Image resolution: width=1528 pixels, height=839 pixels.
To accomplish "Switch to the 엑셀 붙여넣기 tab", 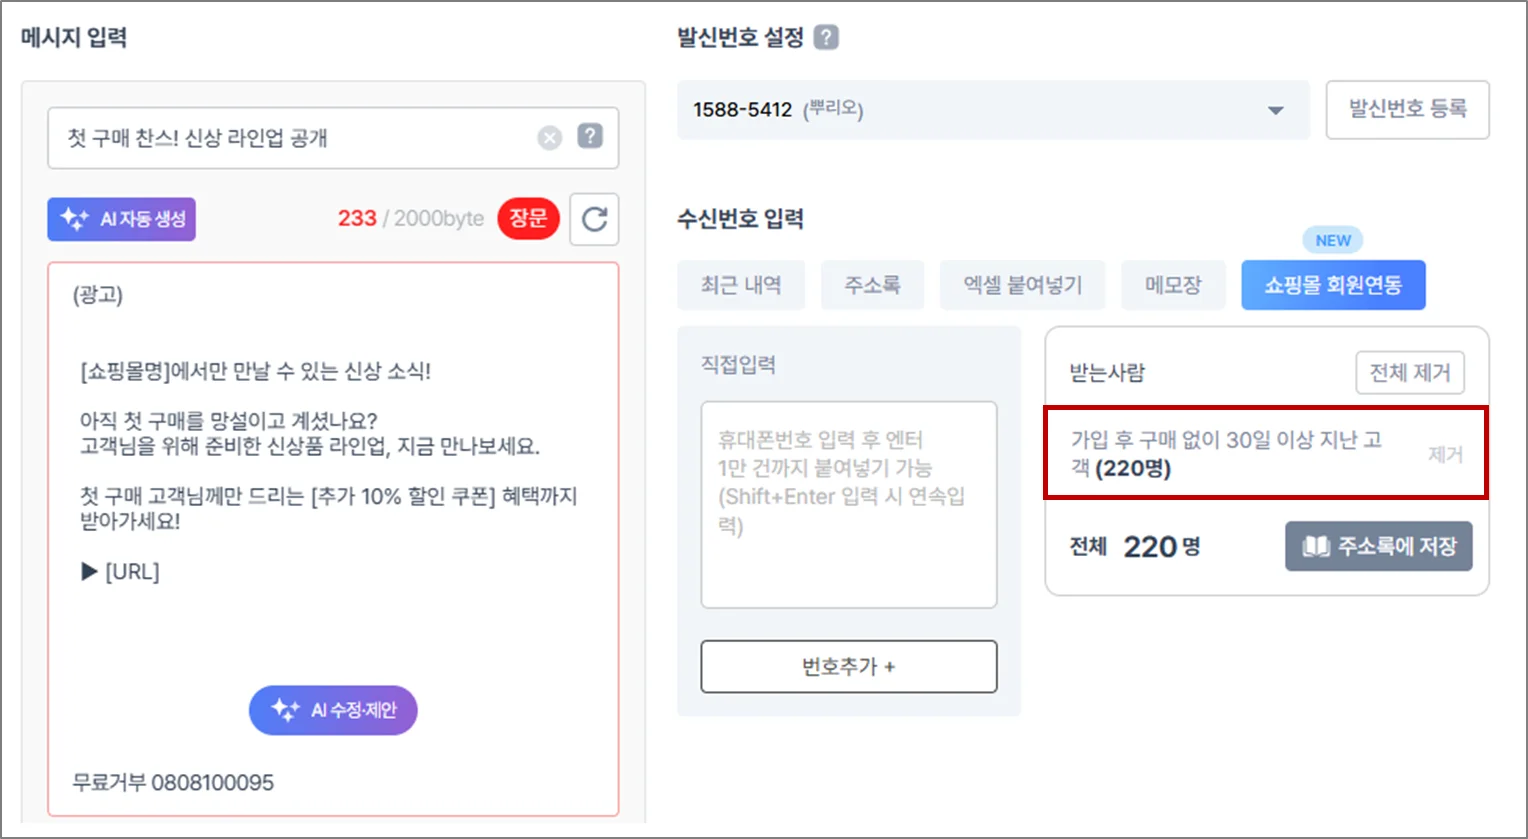I will click(x=1023, y=285).
